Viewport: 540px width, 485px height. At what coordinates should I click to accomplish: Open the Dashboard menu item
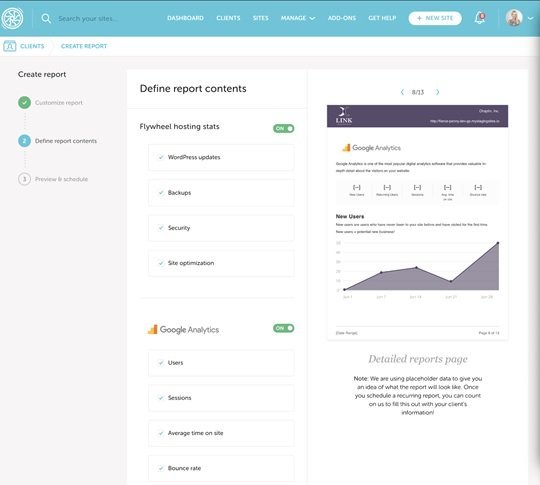185,18
